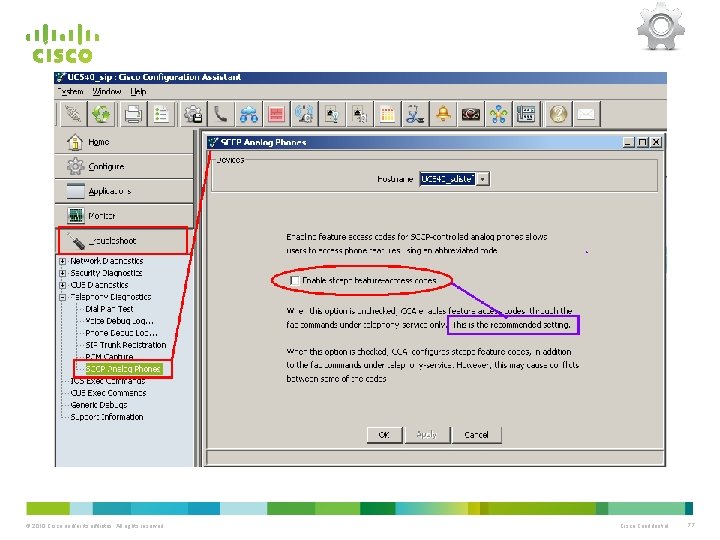Open the blue topology view icon
720x540 pixels.
point(498,114)
